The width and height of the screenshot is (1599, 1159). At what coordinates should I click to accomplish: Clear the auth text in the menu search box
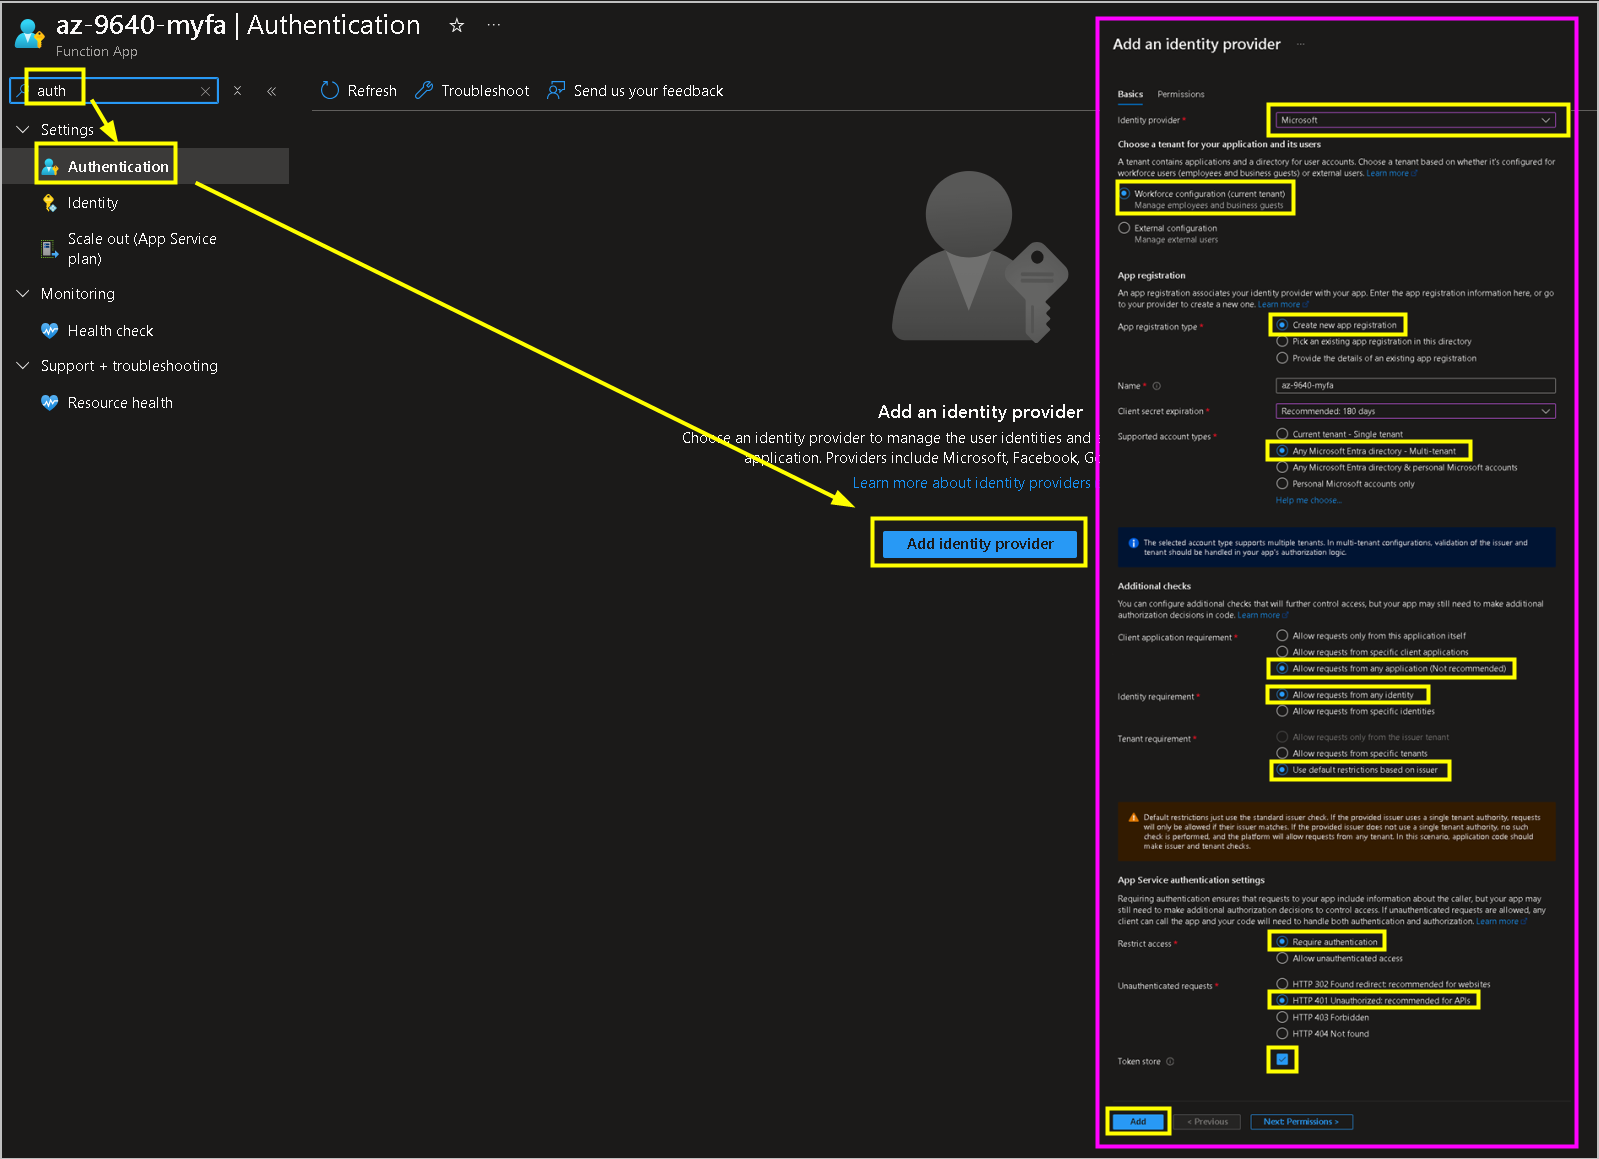tap(205, 91)
